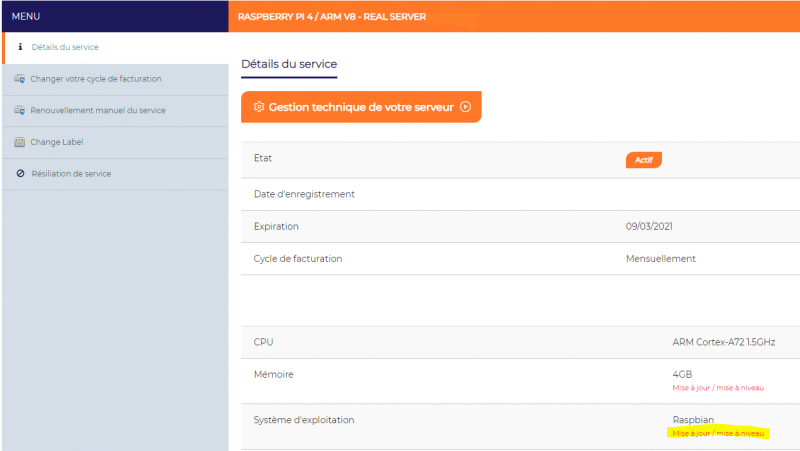Viewport: 800px width, 451px height.
Task: Click the Change Label icon
Action: (19, 142)
